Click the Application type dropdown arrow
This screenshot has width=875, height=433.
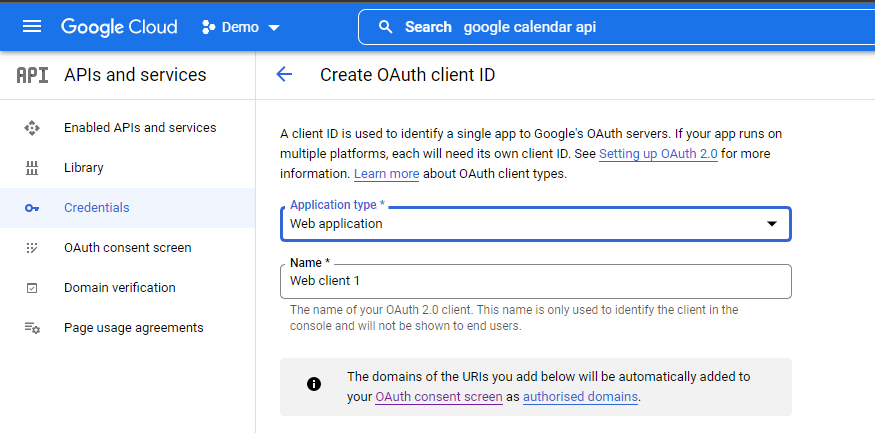pos(772,224)
